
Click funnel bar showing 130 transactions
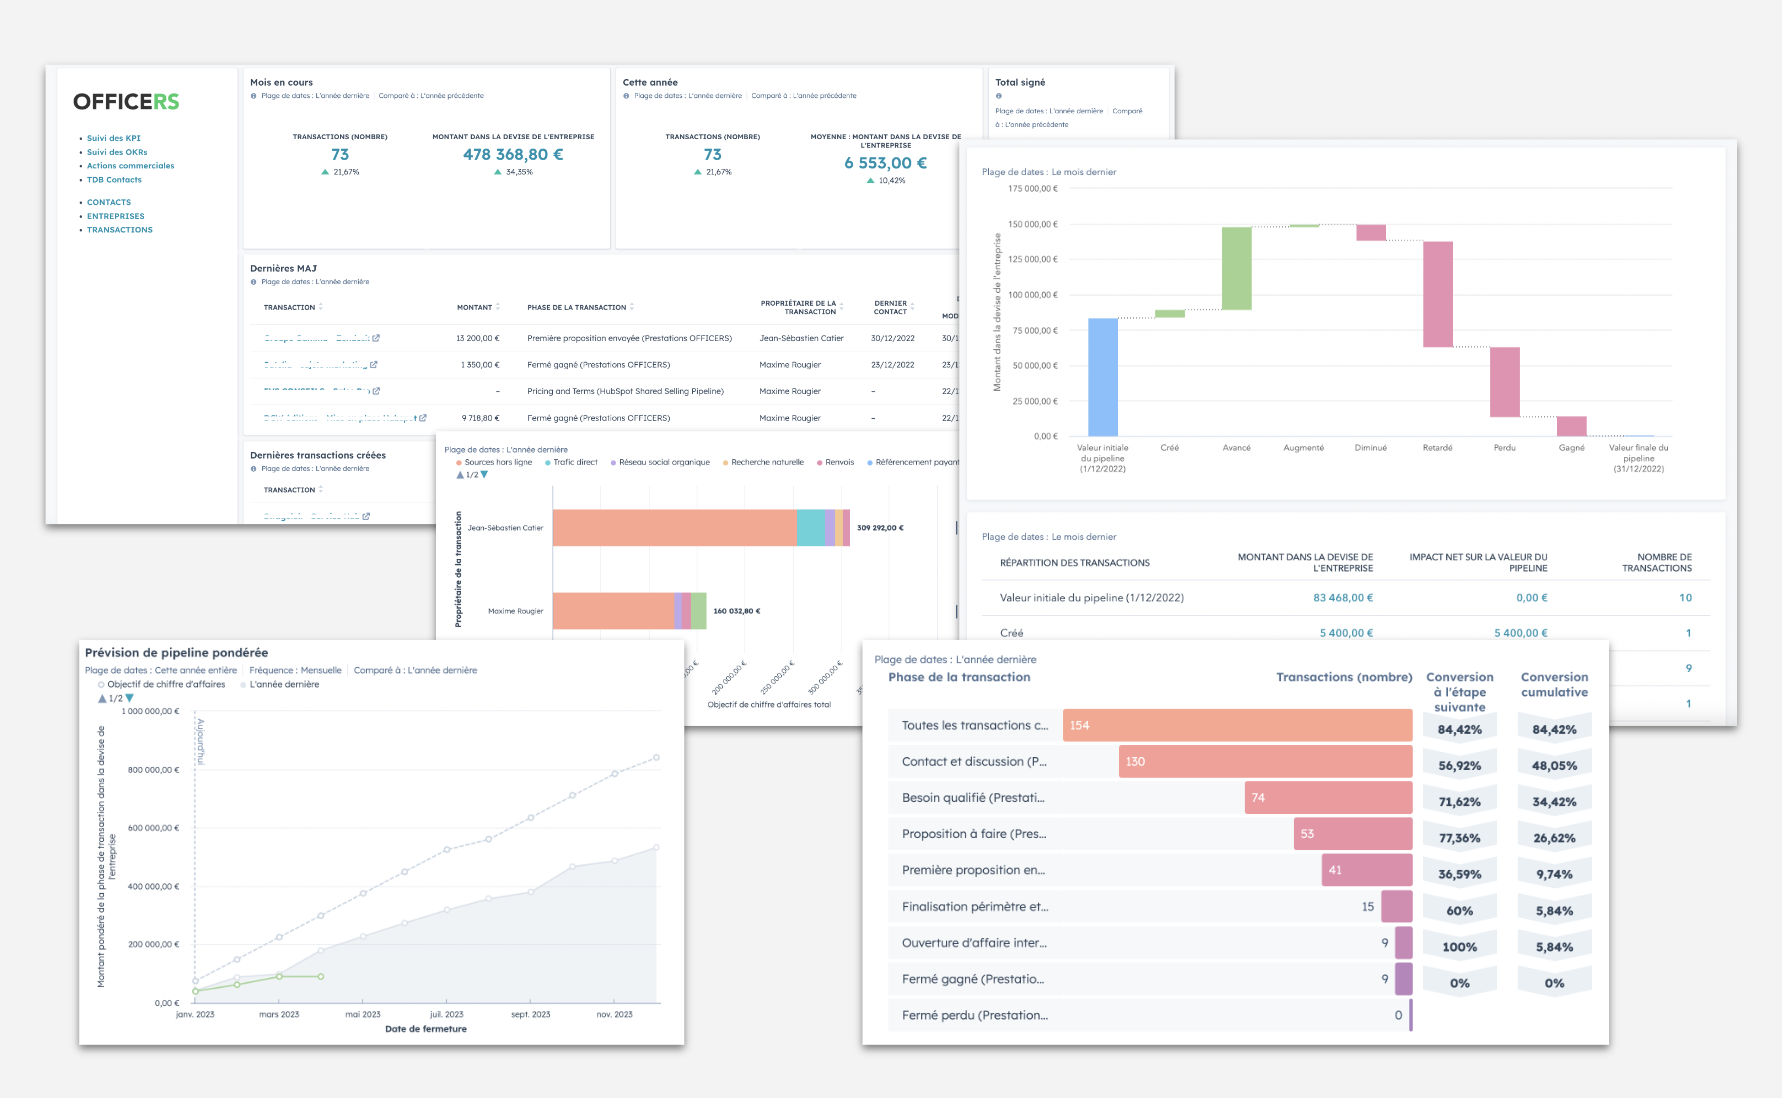tap(1265, 761)
